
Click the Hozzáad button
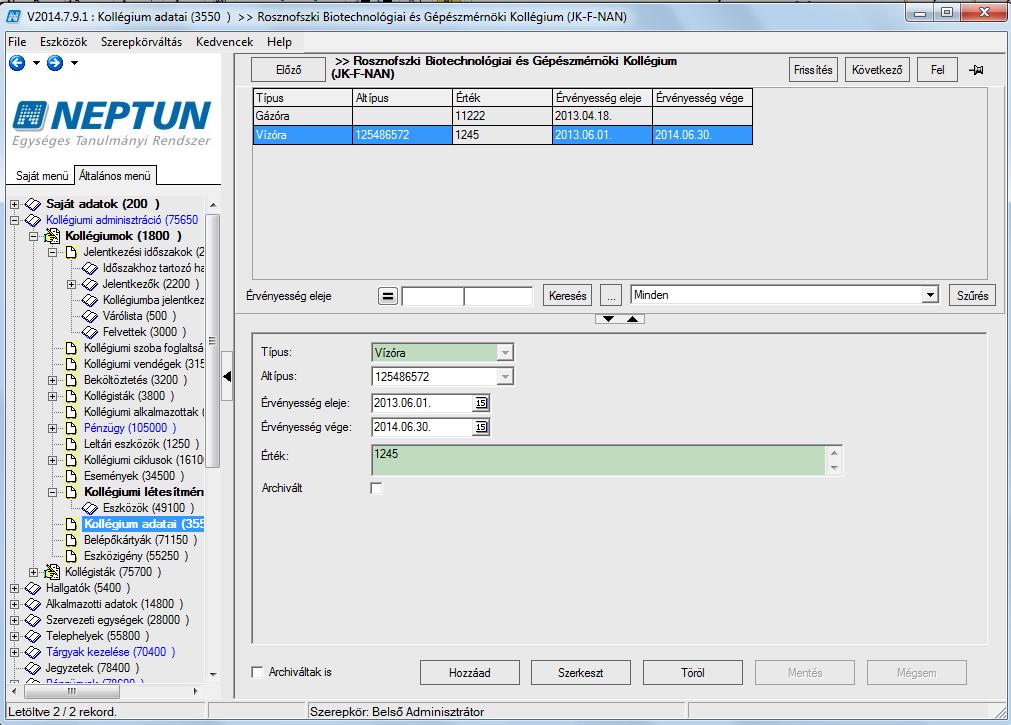click(x=469, y=673)
